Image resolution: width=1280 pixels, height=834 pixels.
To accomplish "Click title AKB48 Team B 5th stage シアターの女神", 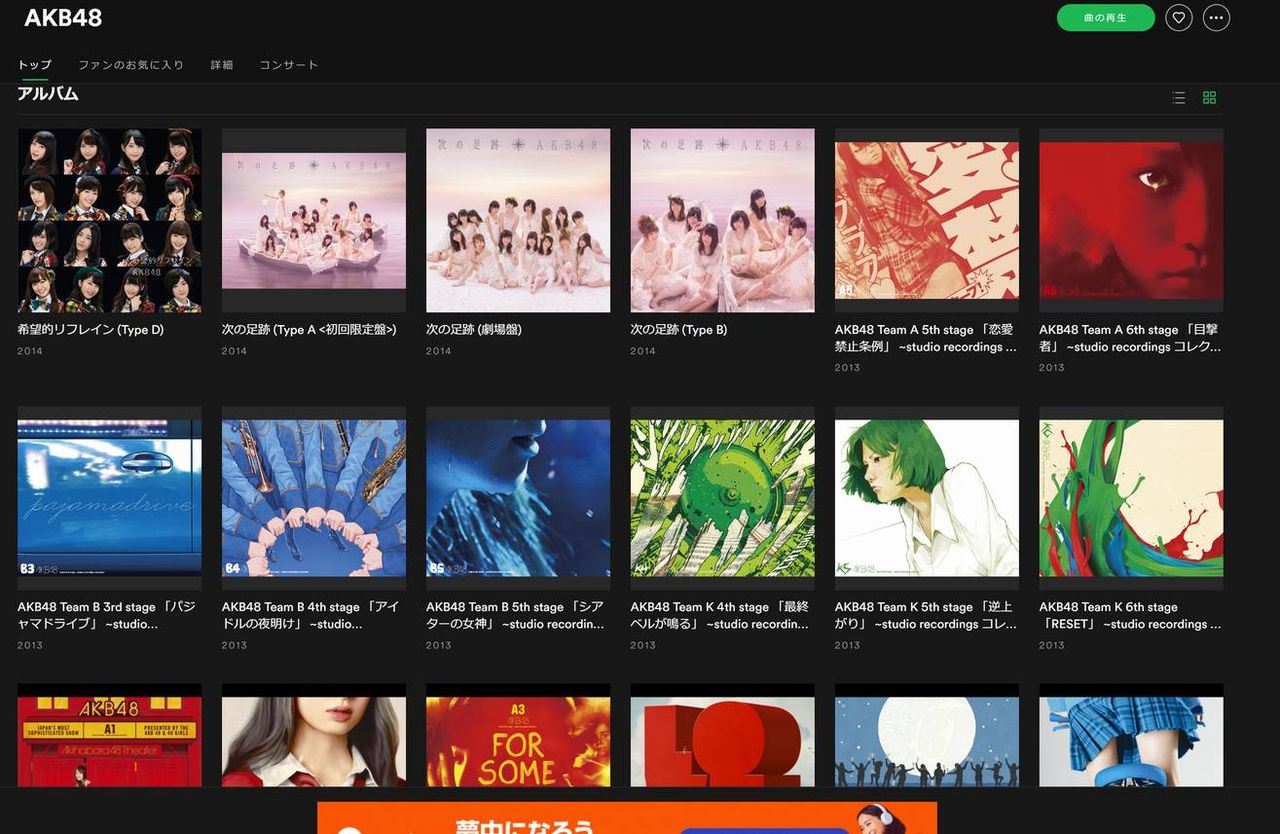I will pyautogui.click(x=515, y=616).
